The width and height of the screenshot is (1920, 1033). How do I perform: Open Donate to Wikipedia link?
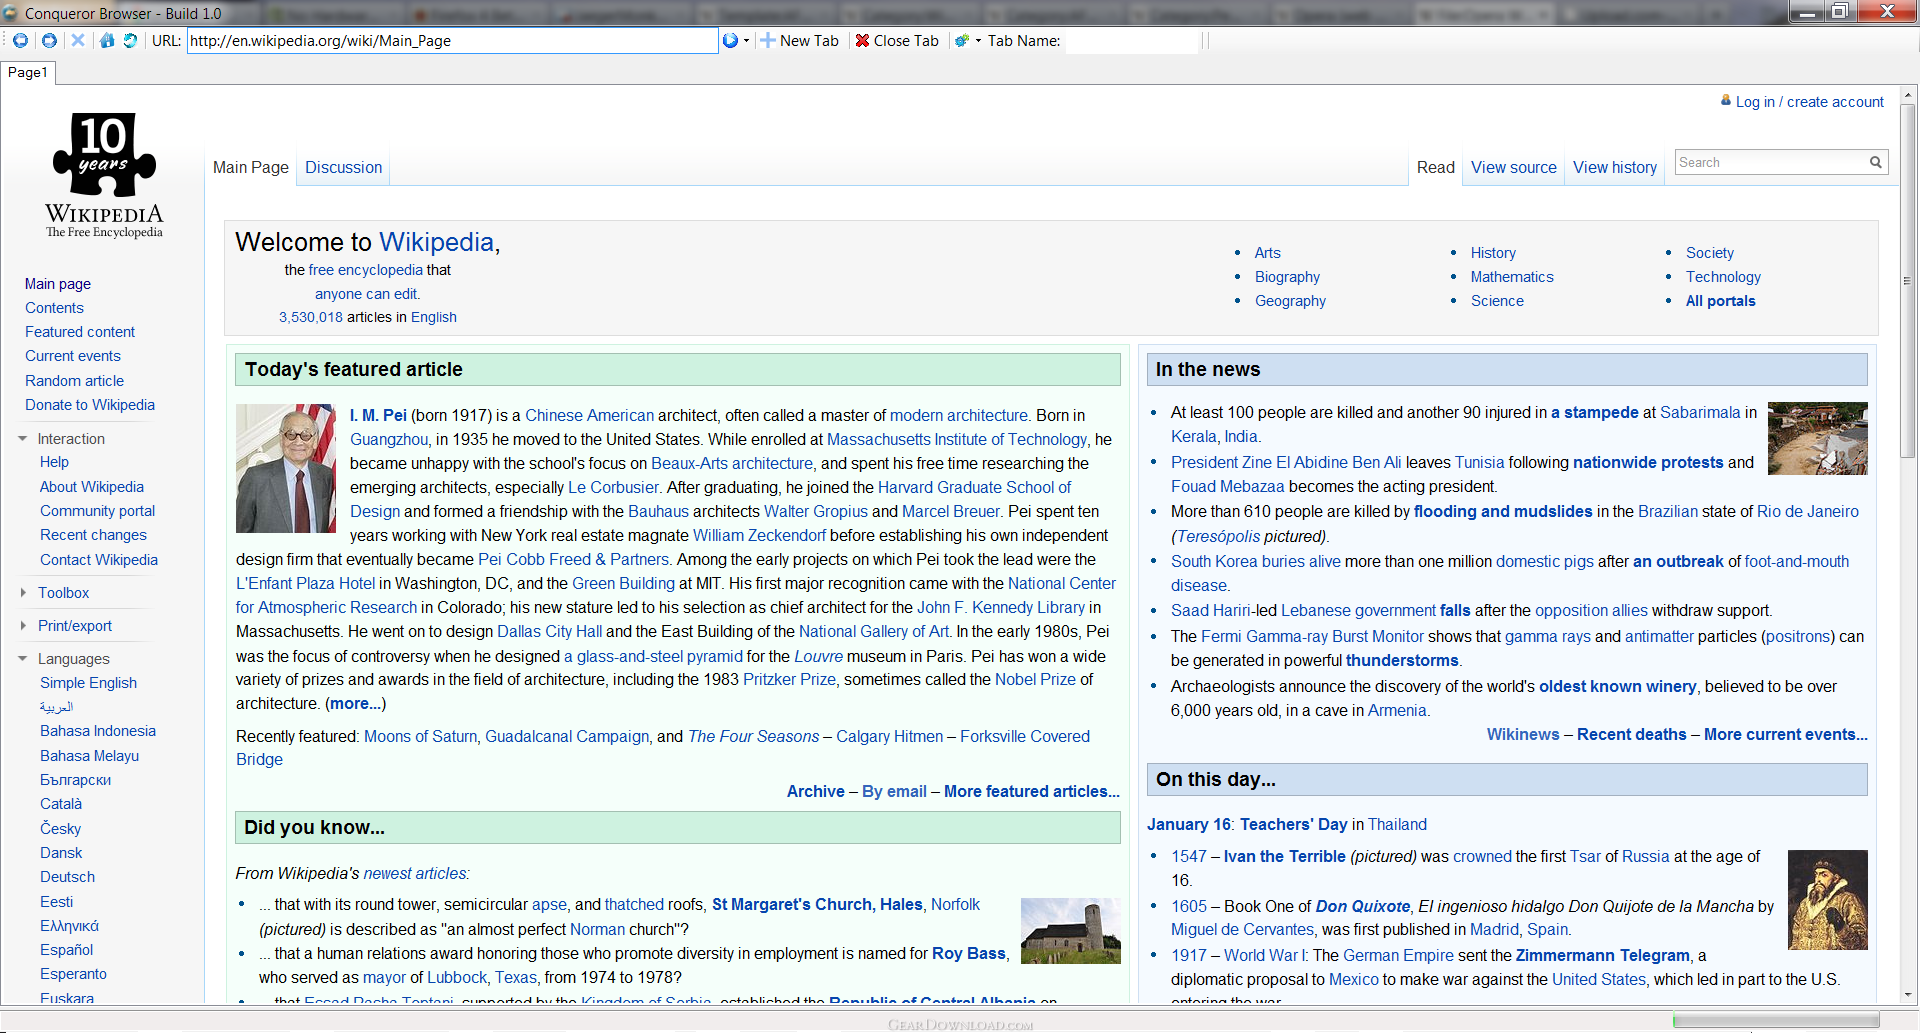click(x=89, y=404)
